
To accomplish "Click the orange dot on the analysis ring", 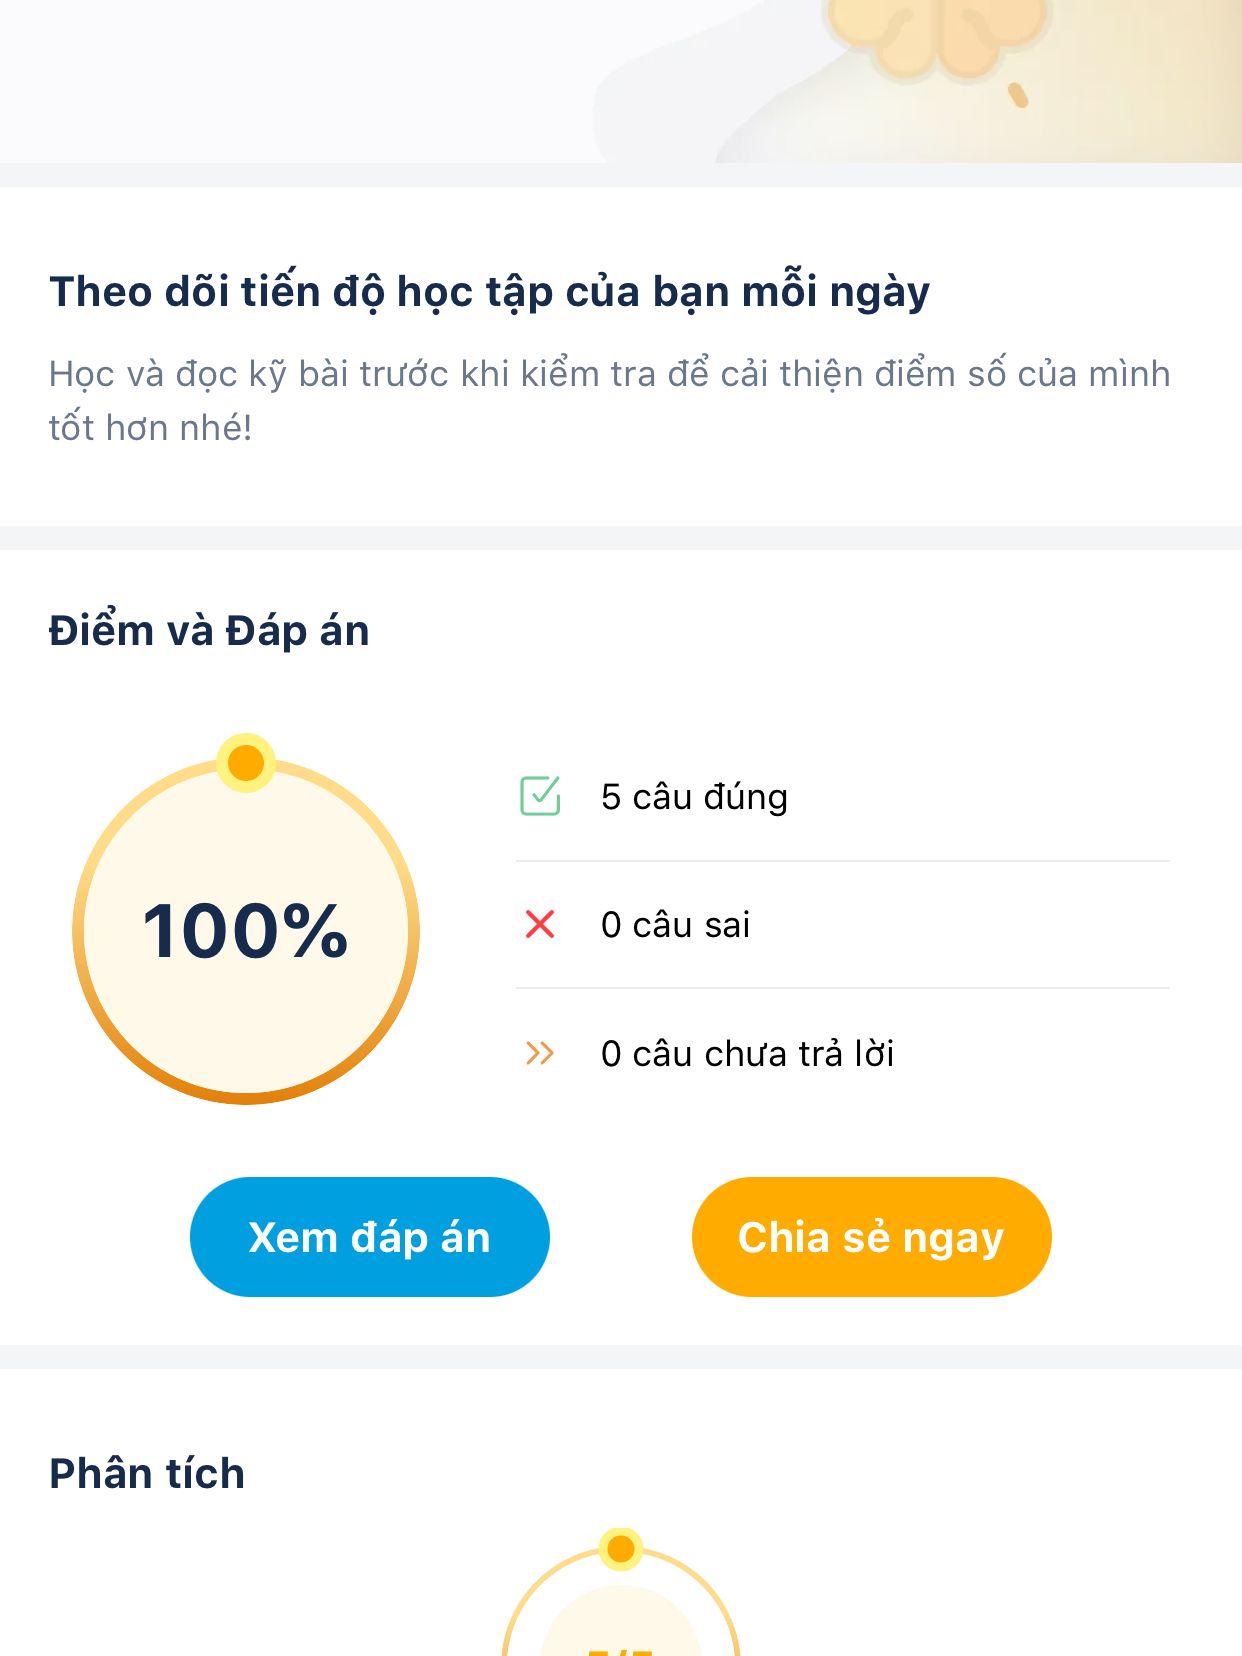I will [621, 1549].
